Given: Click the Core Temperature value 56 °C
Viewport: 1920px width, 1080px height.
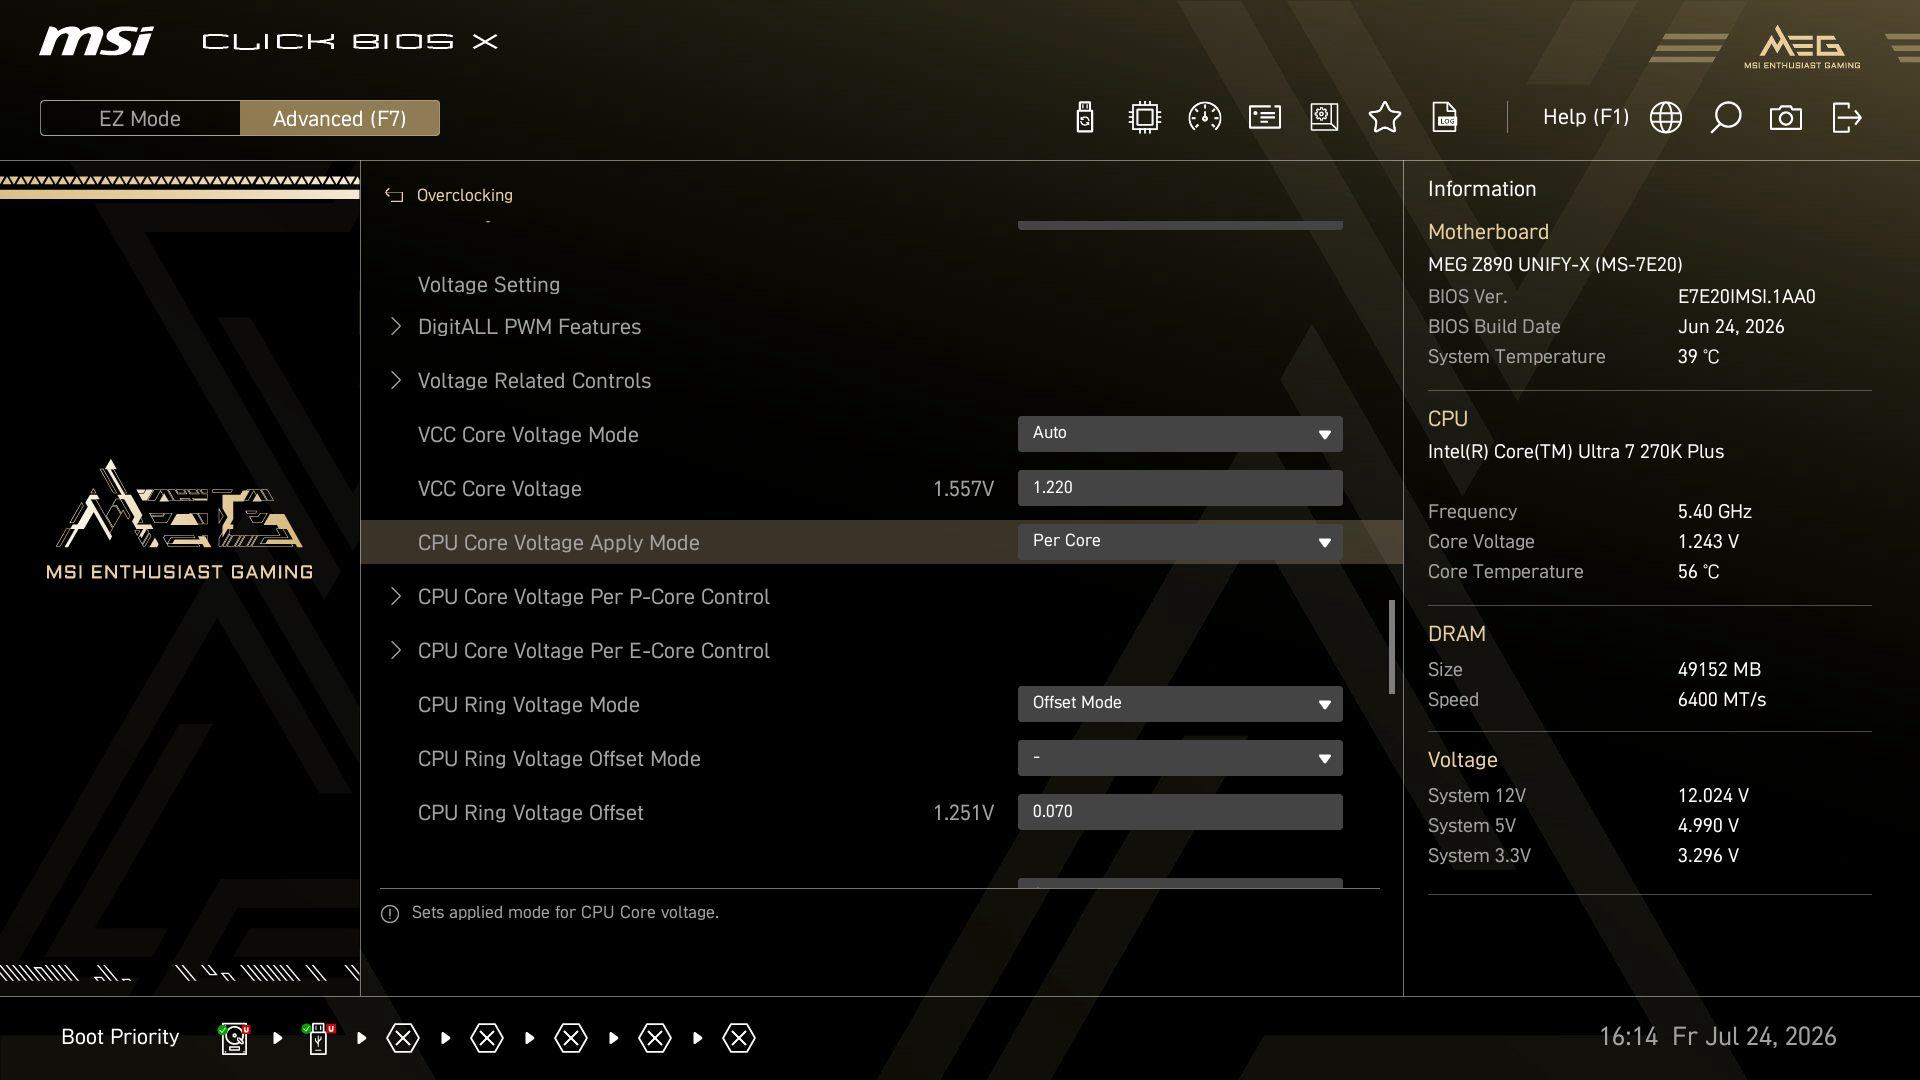Looking at the screenshot, I should [1698, 572].
